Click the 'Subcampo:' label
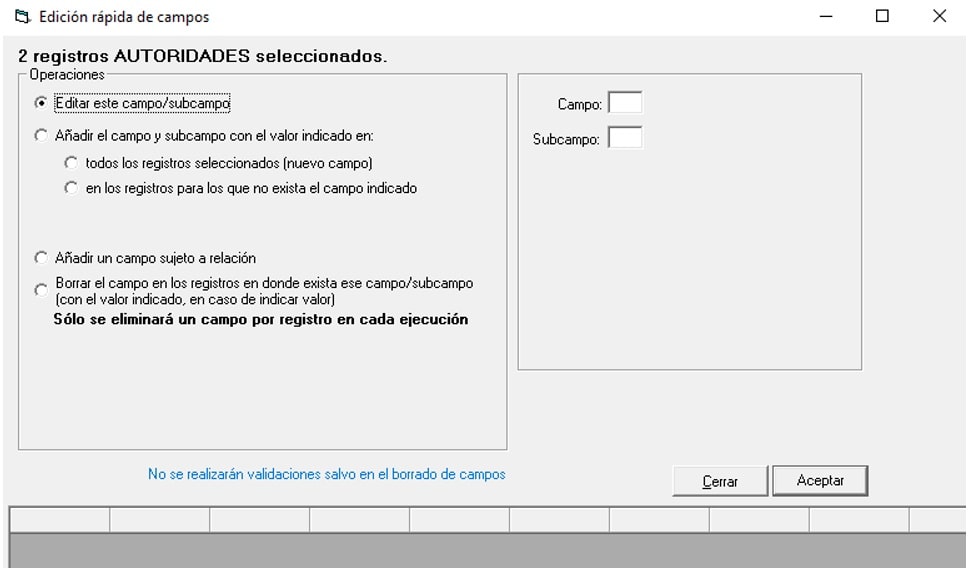 pos(566,140)
